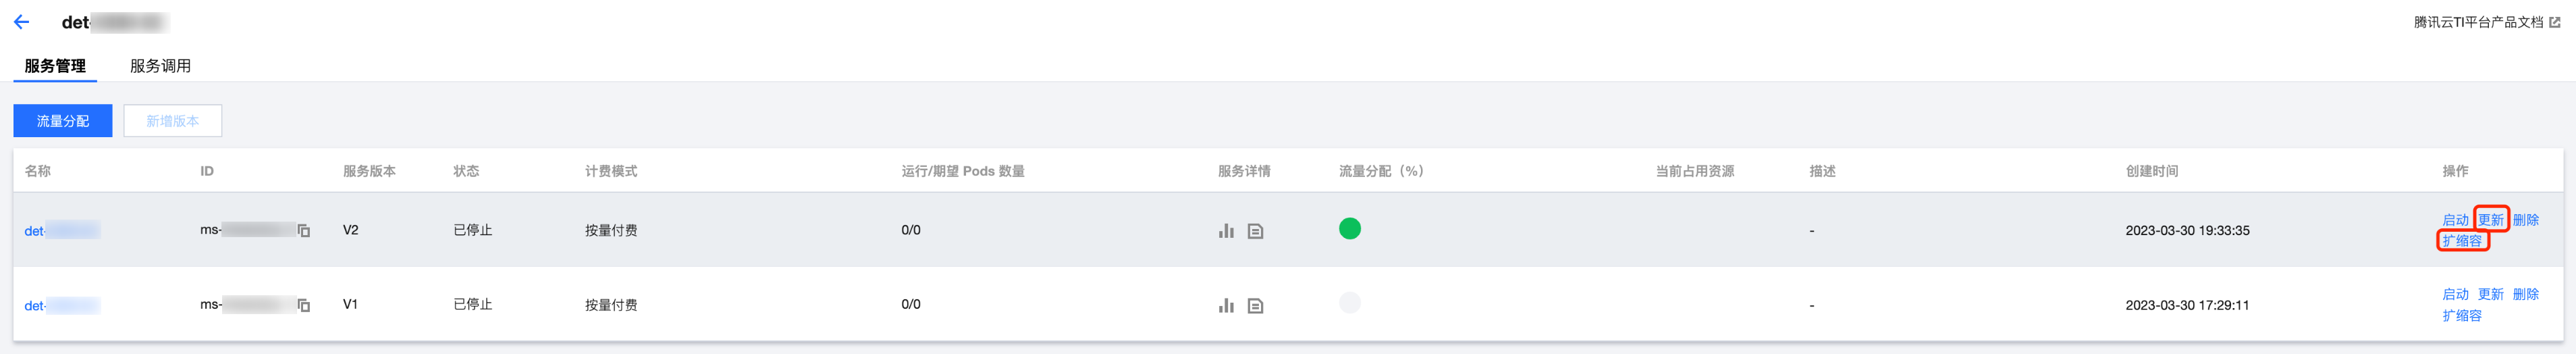Click the 流量分配 button
This screenshot has height=354, width=2576.
63,121
